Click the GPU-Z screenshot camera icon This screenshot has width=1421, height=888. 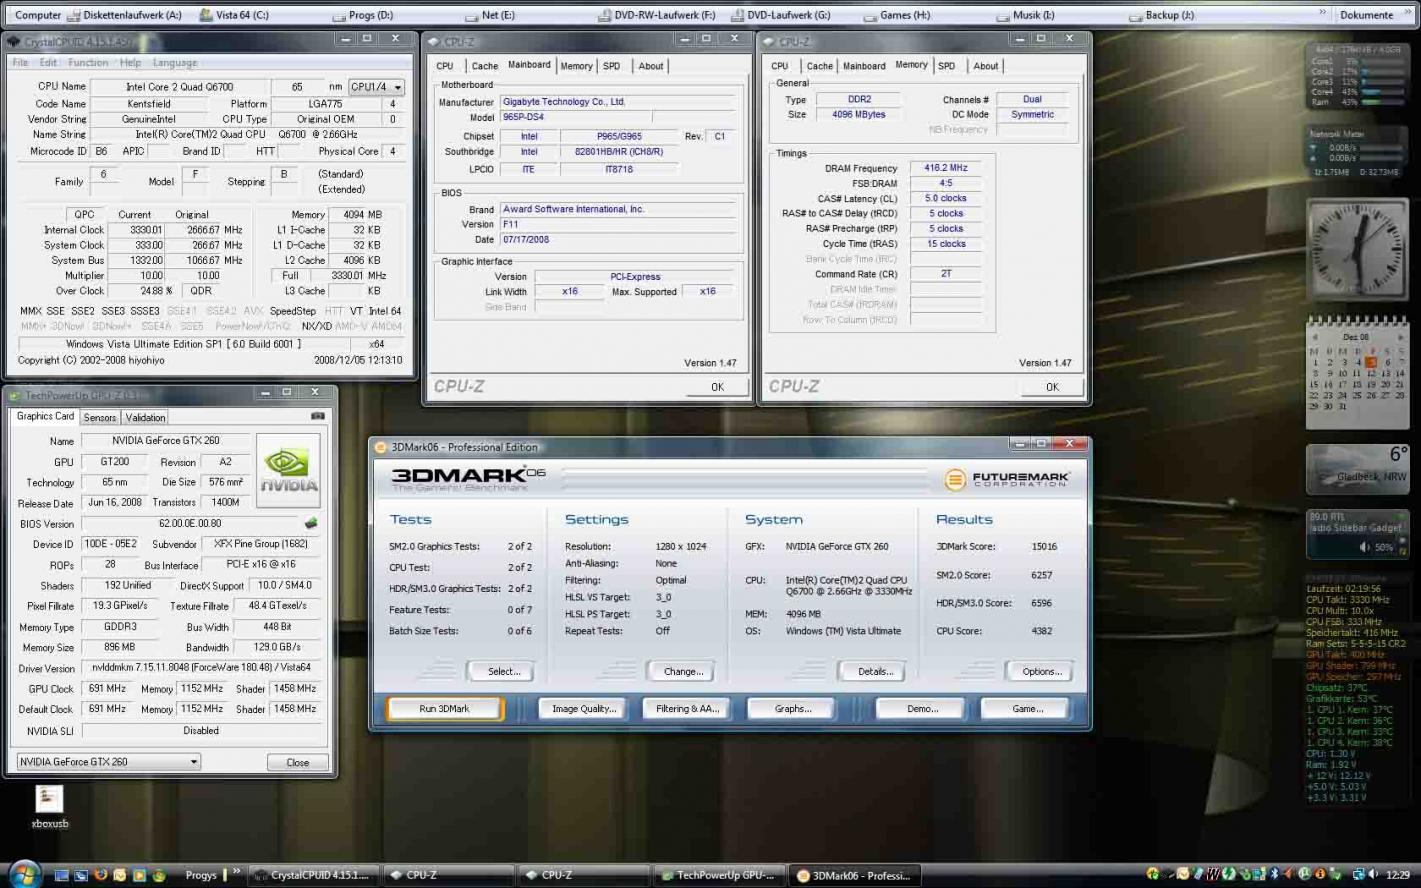point(318,416)
